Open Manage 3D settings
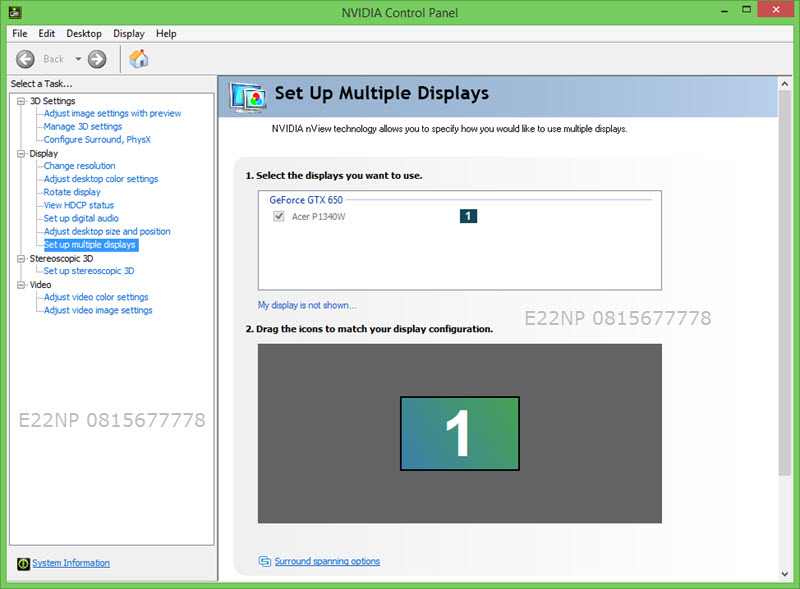 click(x=83, y=127)
